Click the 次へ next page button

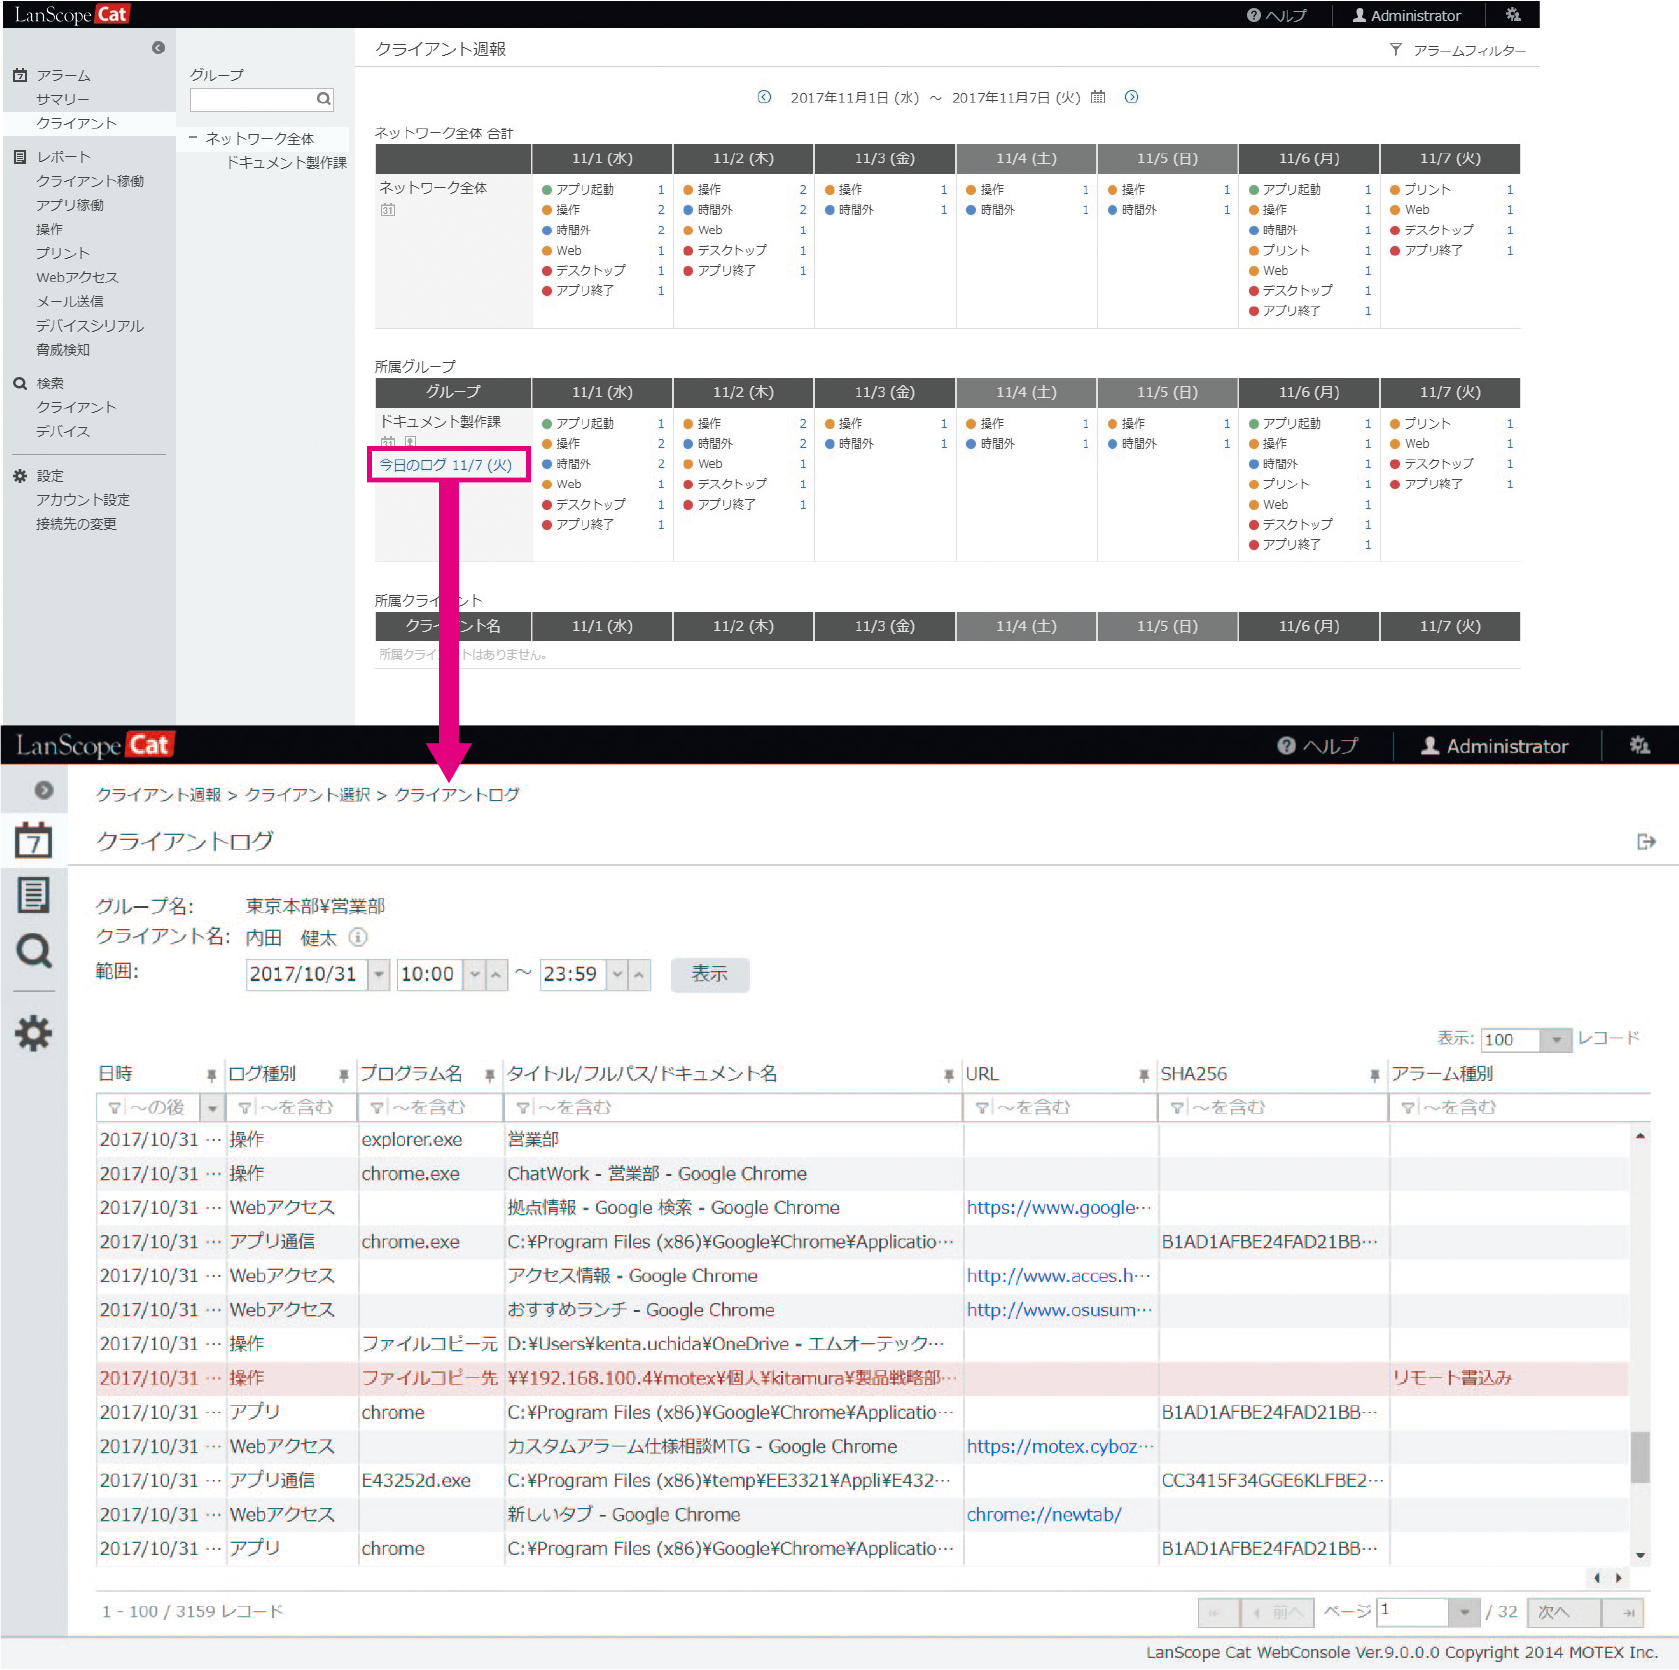tap(1563, 1612)
